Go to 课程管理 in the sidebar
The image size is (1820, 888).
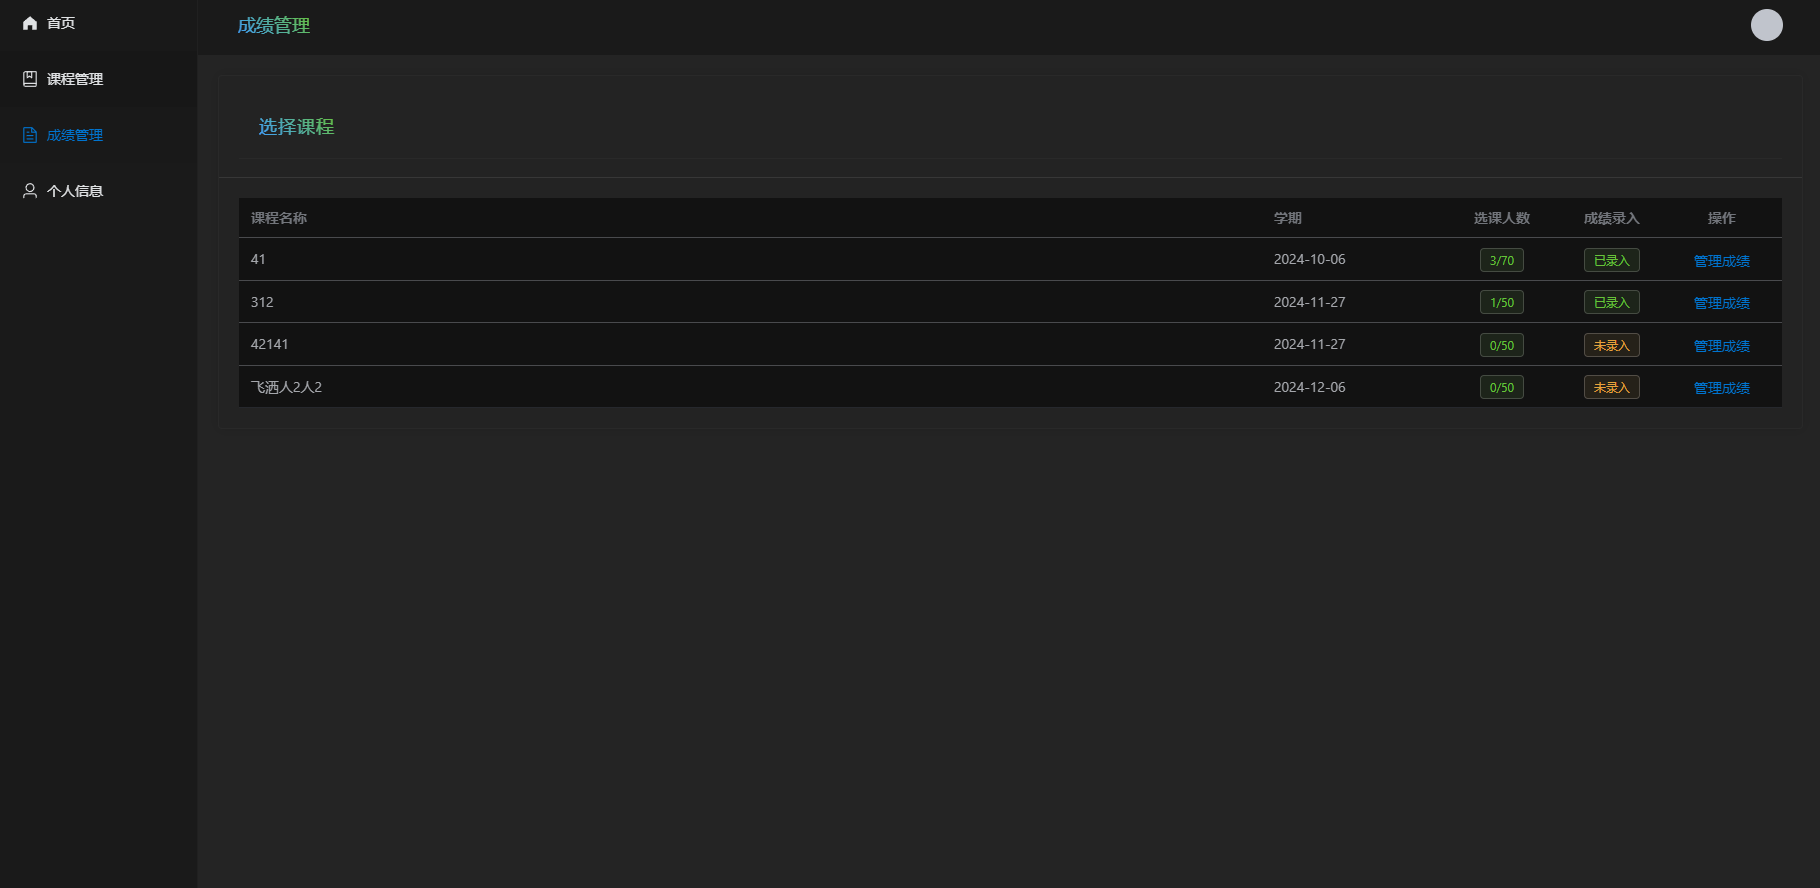coord(75,79)
